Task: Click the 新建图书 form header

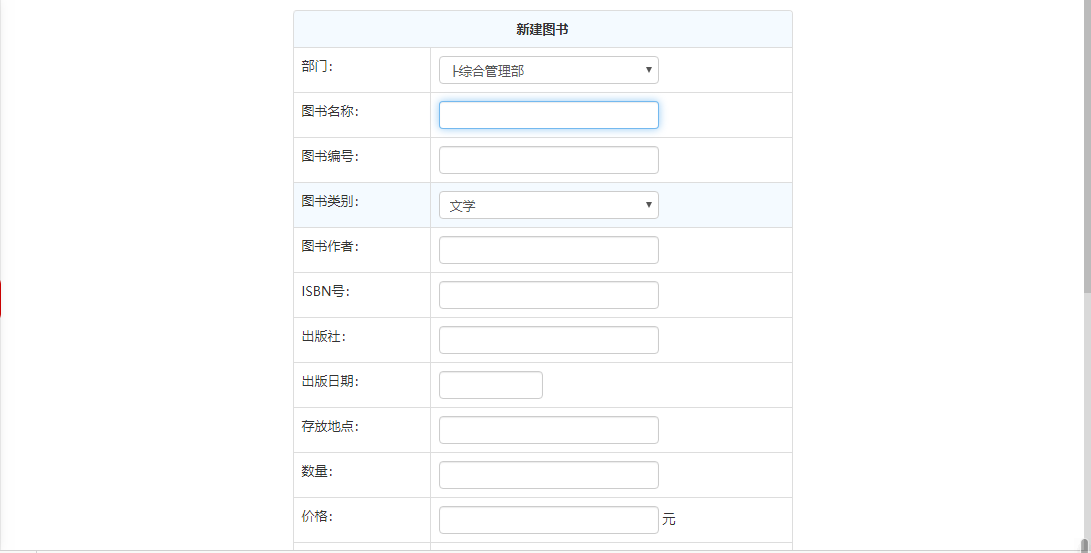Action: (542, 30)
